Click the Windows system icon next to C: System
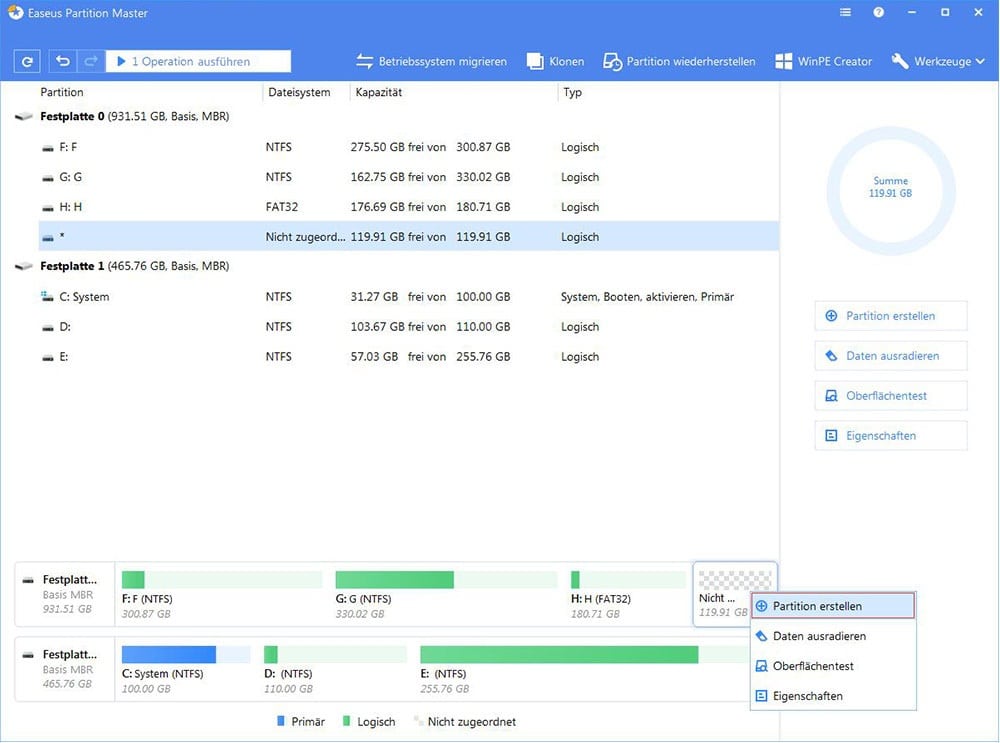Screen dimensions: 1000x743 point(47,297)
